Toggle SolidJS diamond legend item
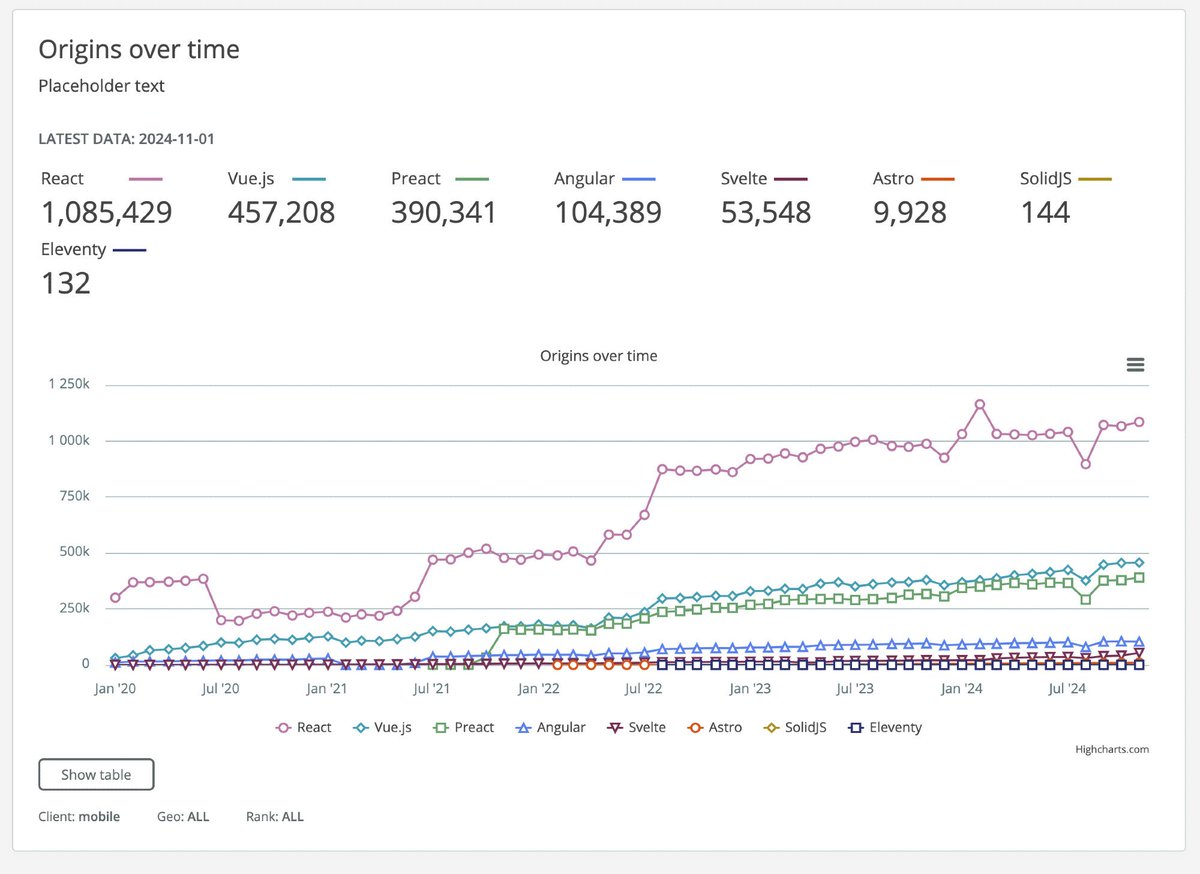Viewport: 1200px width, 874px height. tap(794, 728)
